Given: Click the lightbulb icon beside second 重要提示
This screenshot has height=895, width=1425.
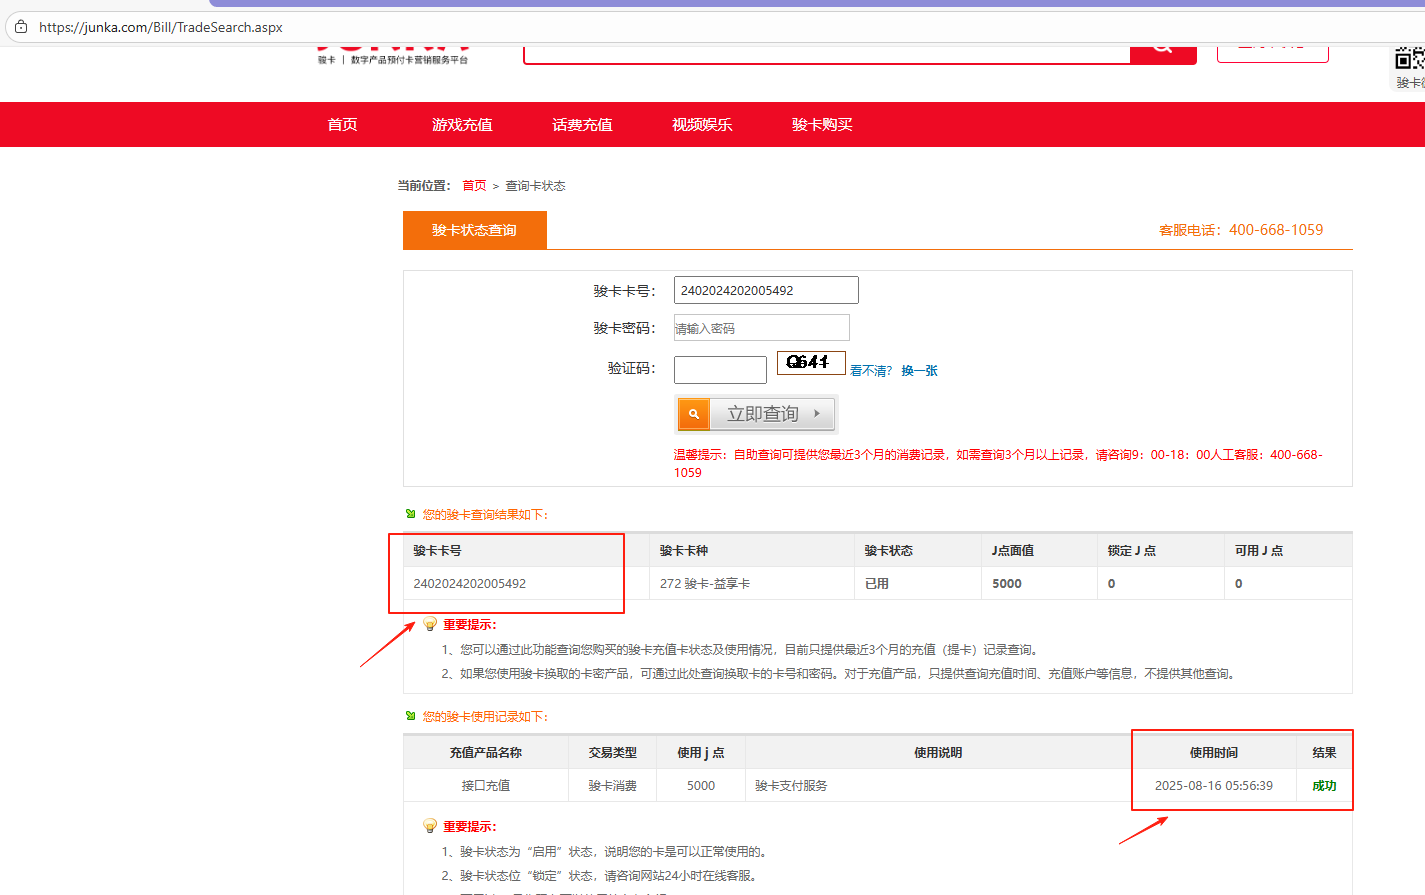Looking at the screenshot, I should tap(430, 826).
